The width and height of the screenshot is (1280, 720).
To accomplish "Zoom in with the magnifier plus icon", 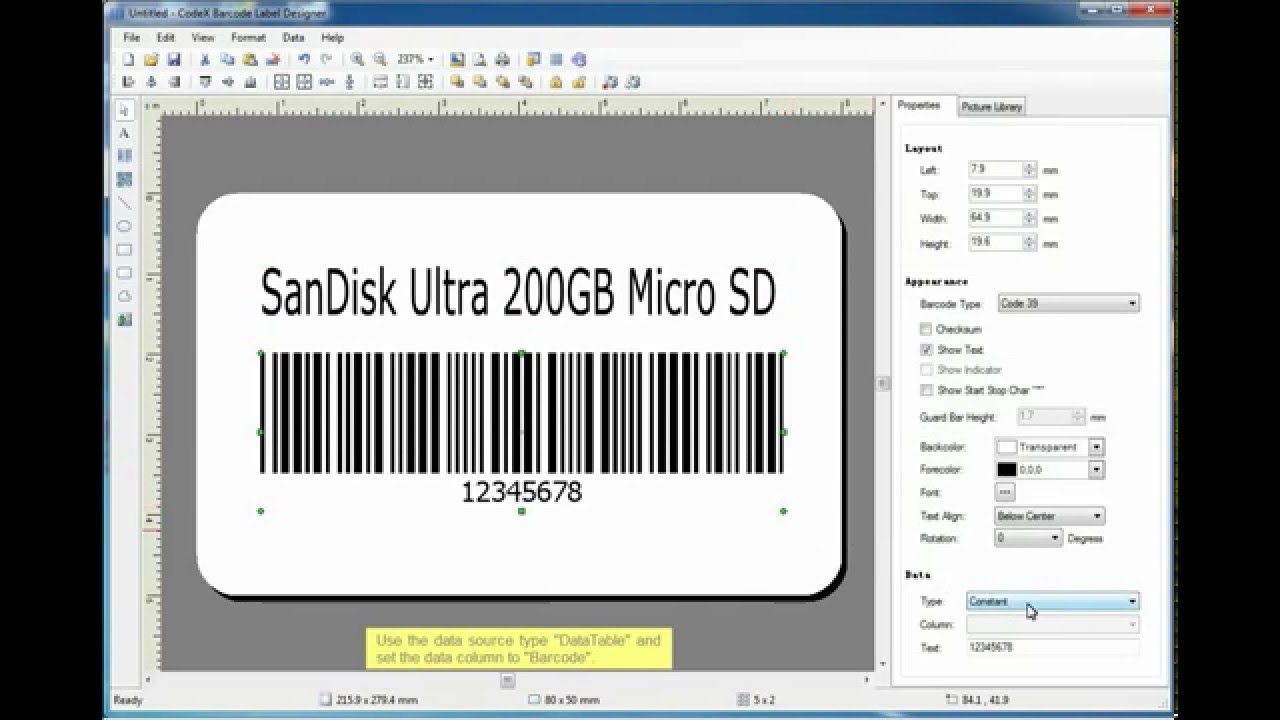I will pos(357,60).
